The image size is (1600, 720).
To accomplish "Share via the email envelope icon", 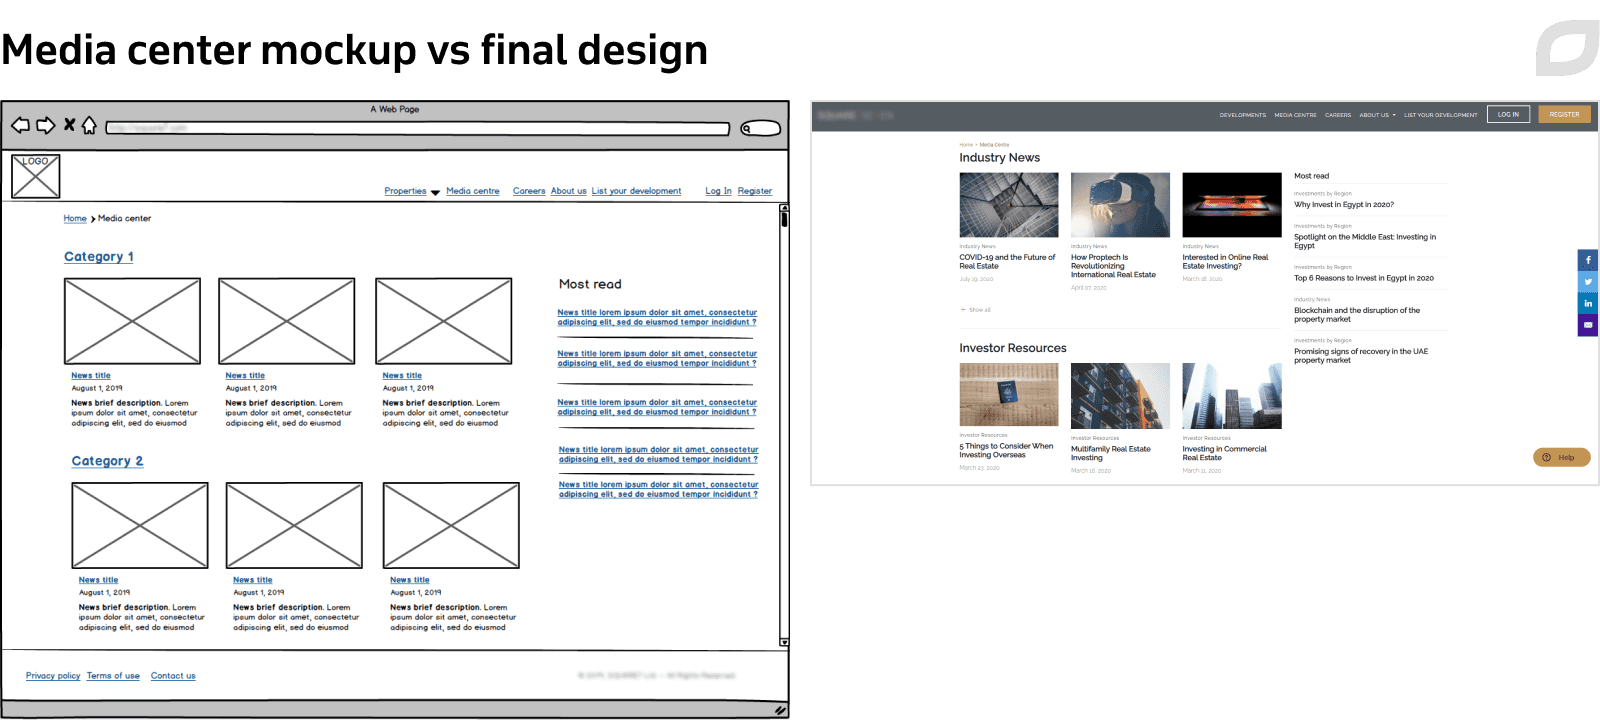I will tap(1588, 325).
